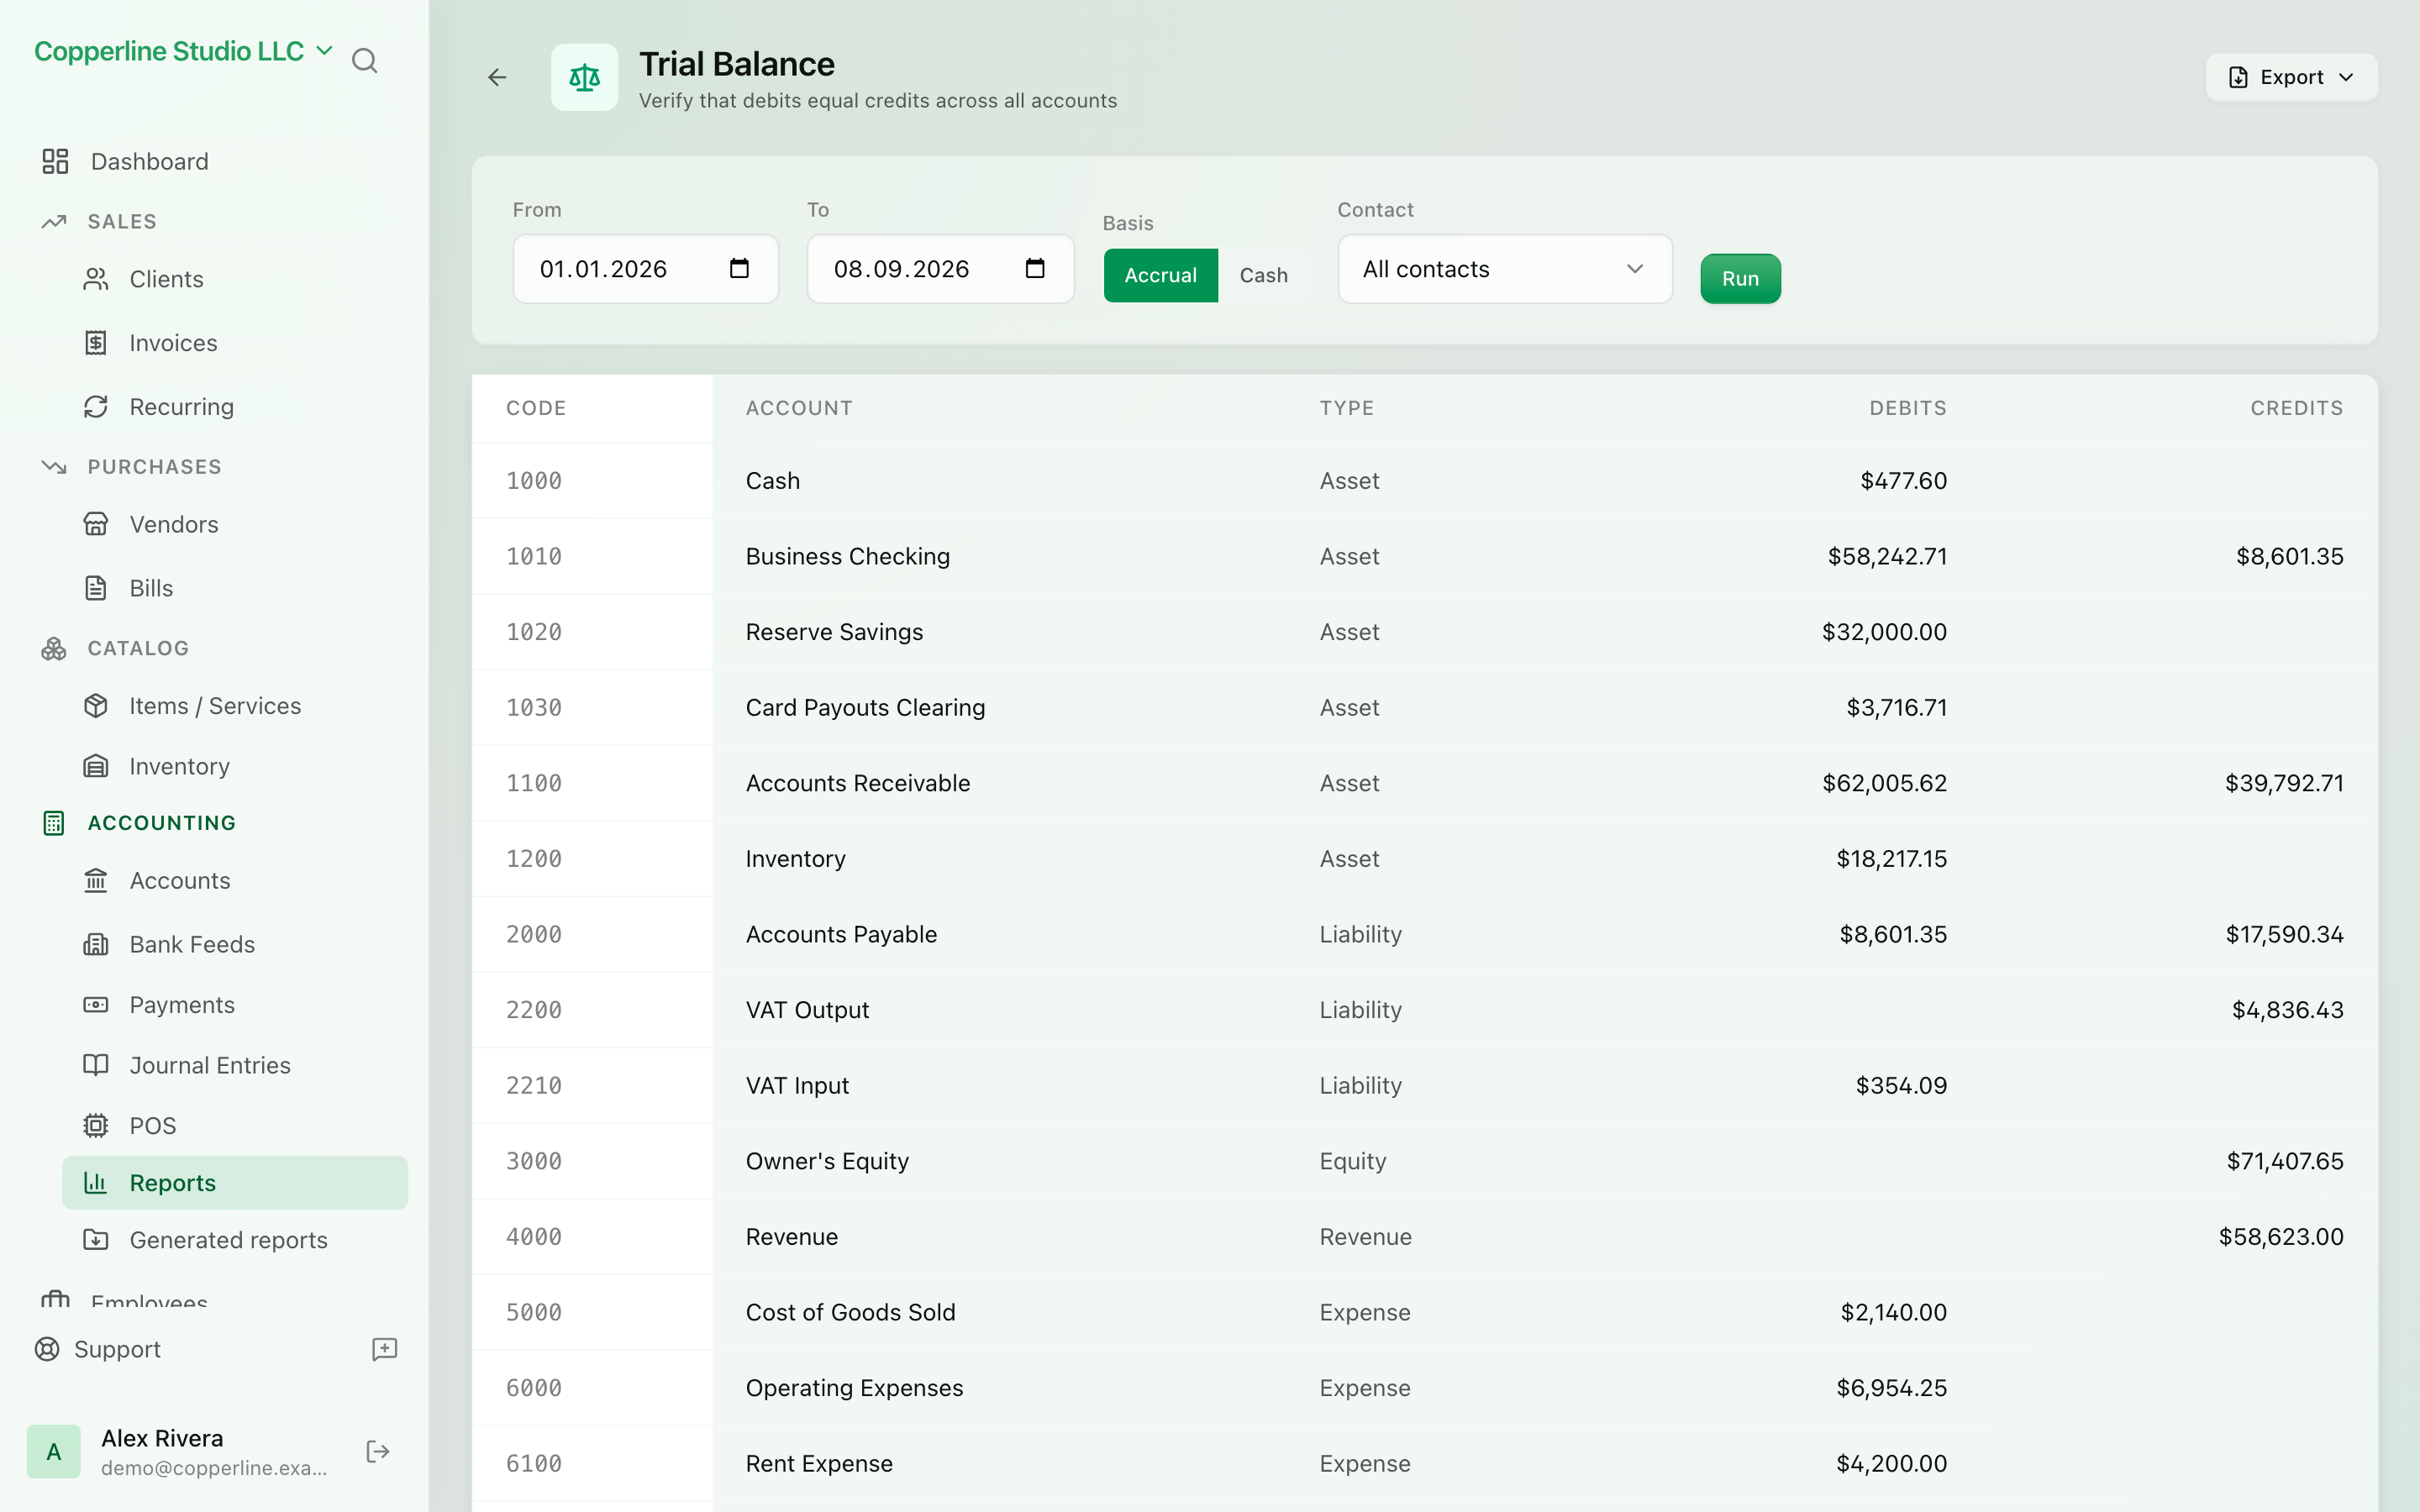The width and height of the screenshot is (2420, 1512).
Task: Open Bills in the sidebar
Action: coord(235,588)
